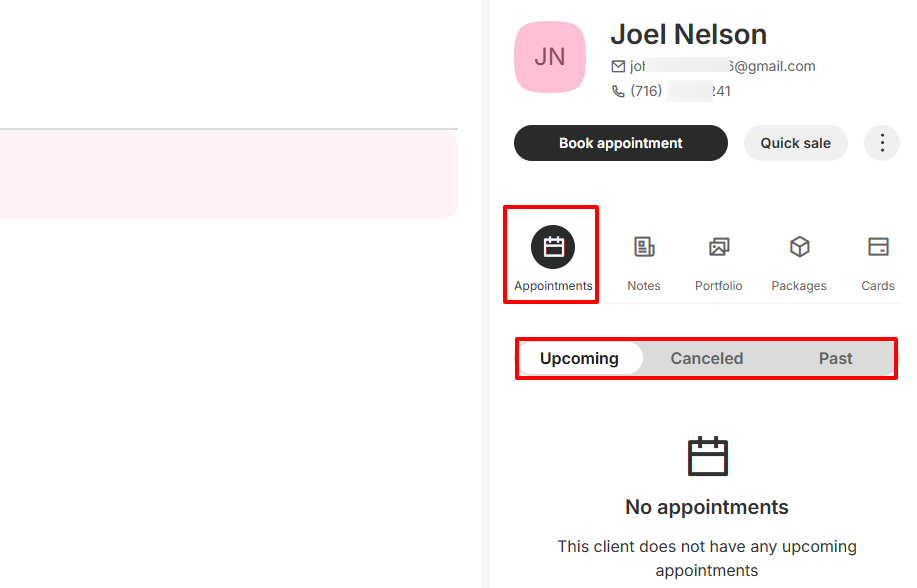Open the Notes section icon
This screenshot has height=588, width=917.
click(644, 247)
